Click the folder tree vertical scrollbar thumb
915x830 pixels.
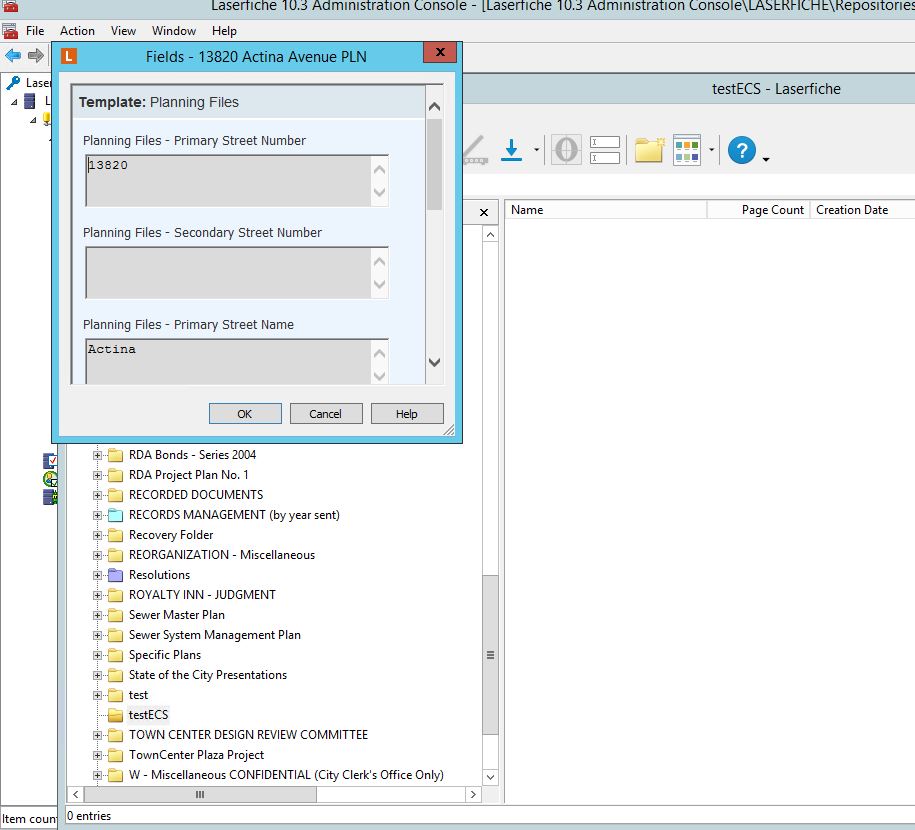tap(491, 655)
